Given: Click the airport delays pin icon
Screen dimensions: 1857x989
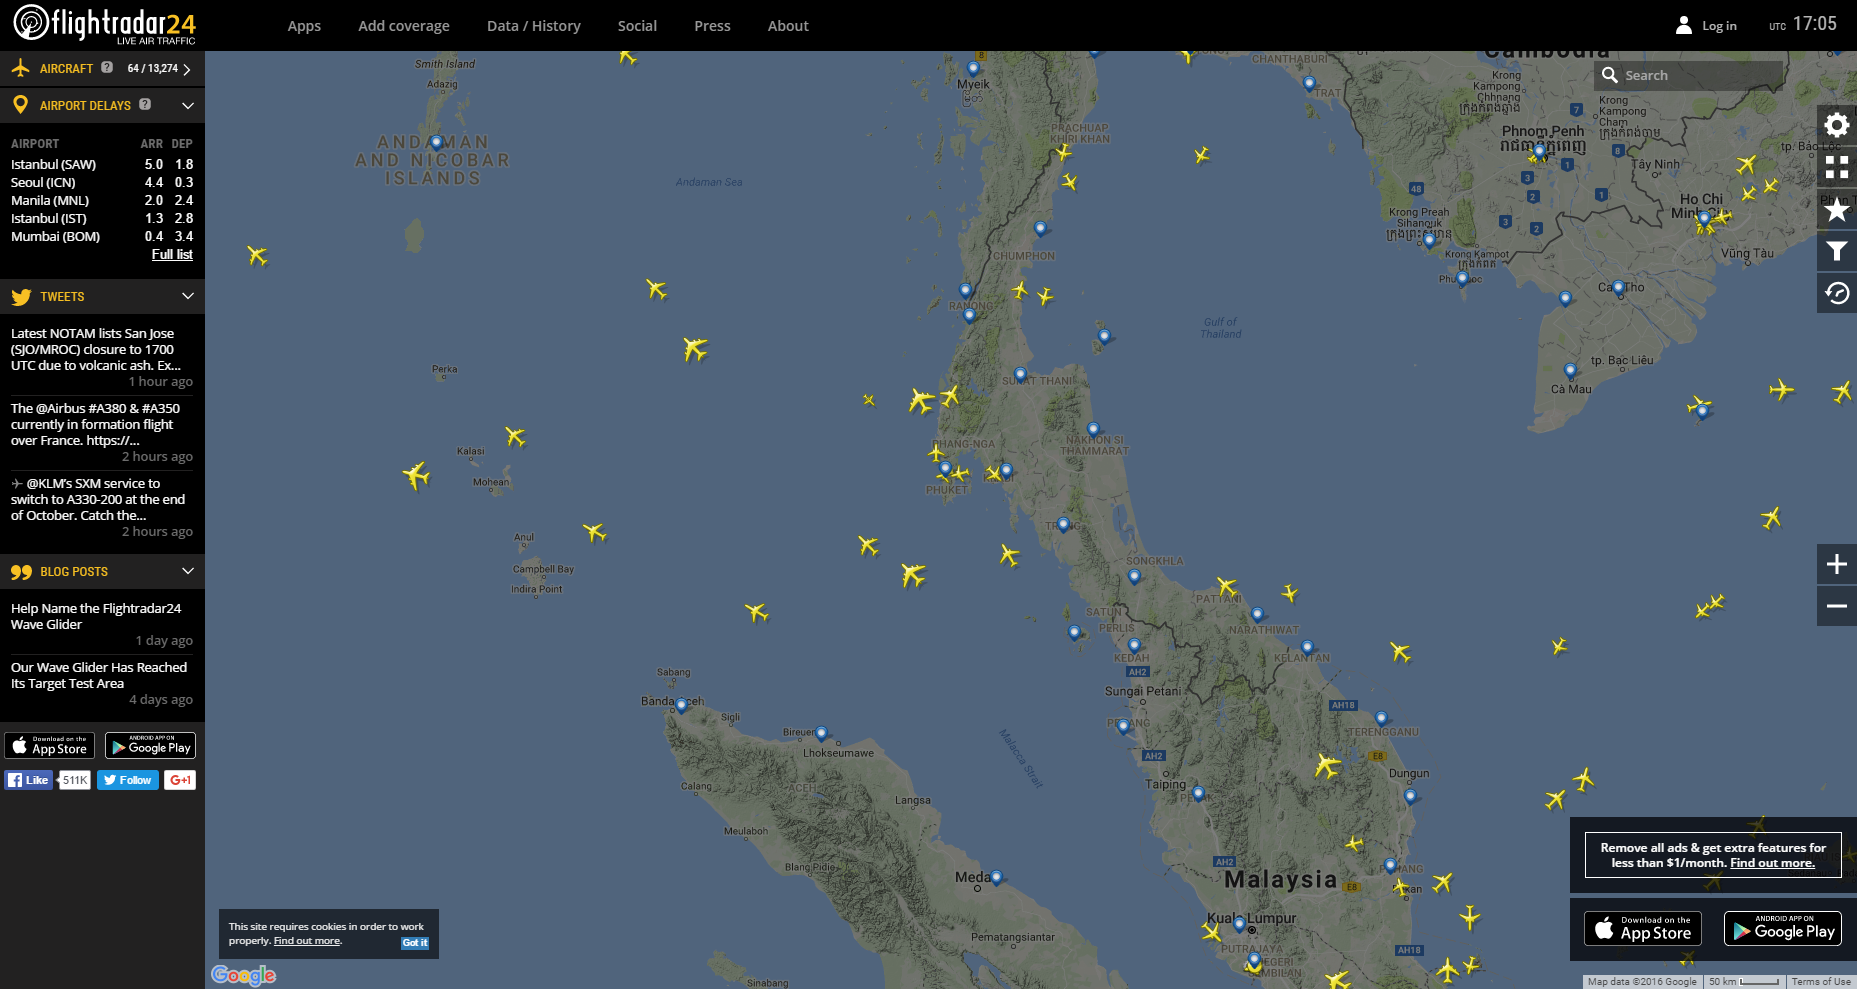Looking at the screenshot, I should tap(20, 104).
